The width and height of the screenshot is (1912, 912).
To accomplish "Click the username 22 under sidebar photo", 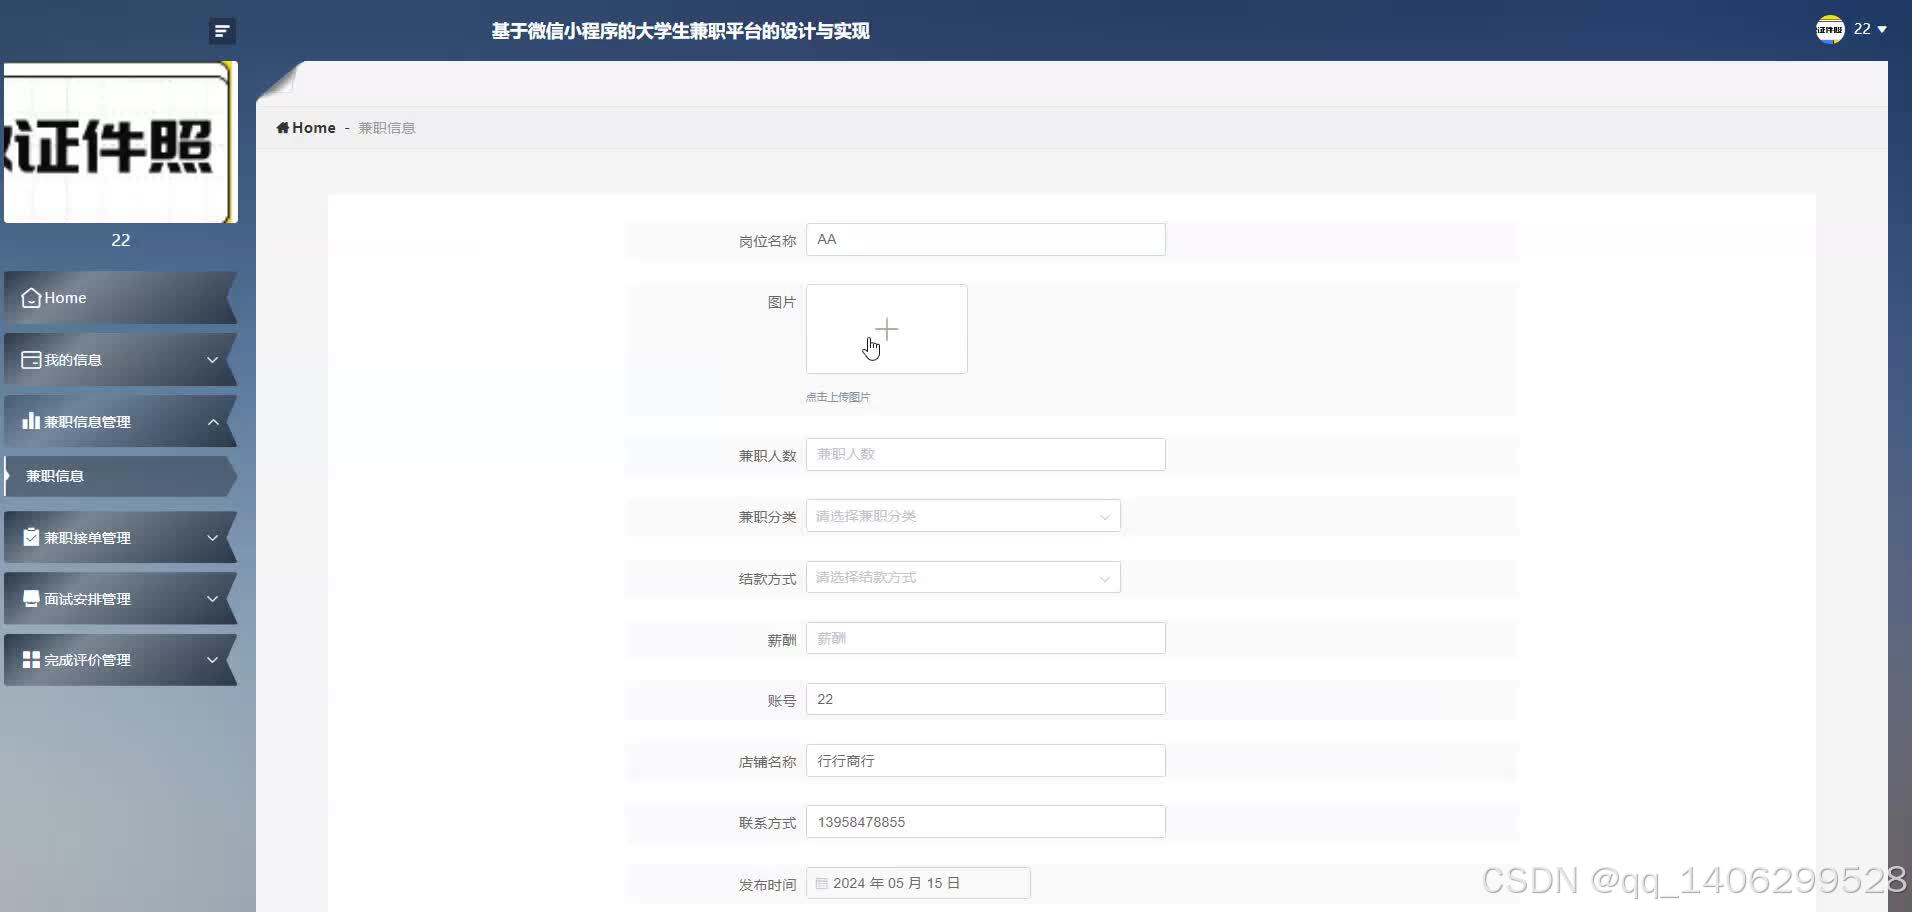I will pos(121,240).
